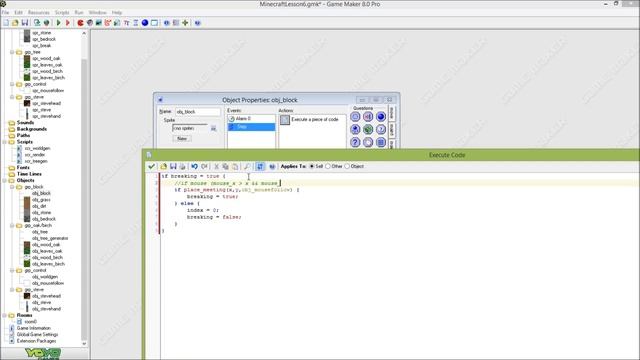
Task: Select obj_bedrock in the resource tree
Action: [x=44, y=219]
